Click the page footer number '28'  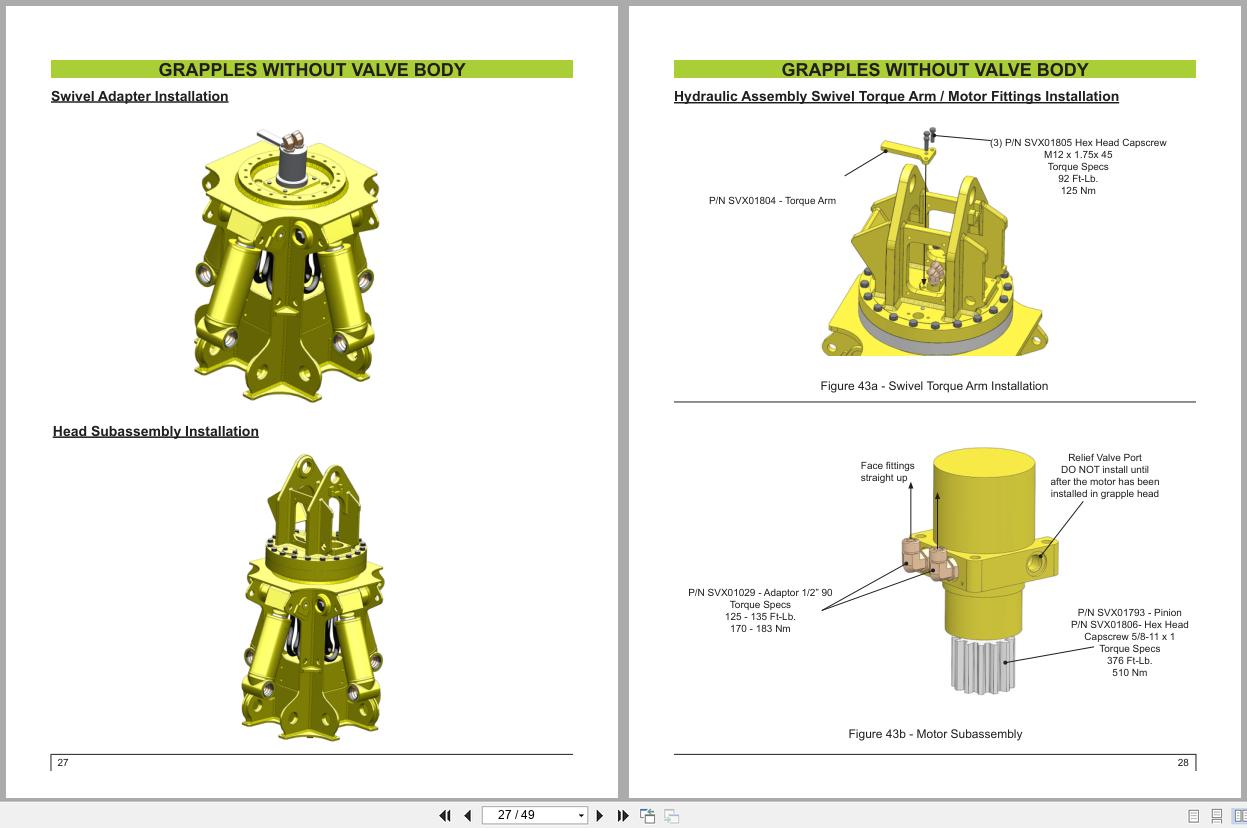(1182, 761)
